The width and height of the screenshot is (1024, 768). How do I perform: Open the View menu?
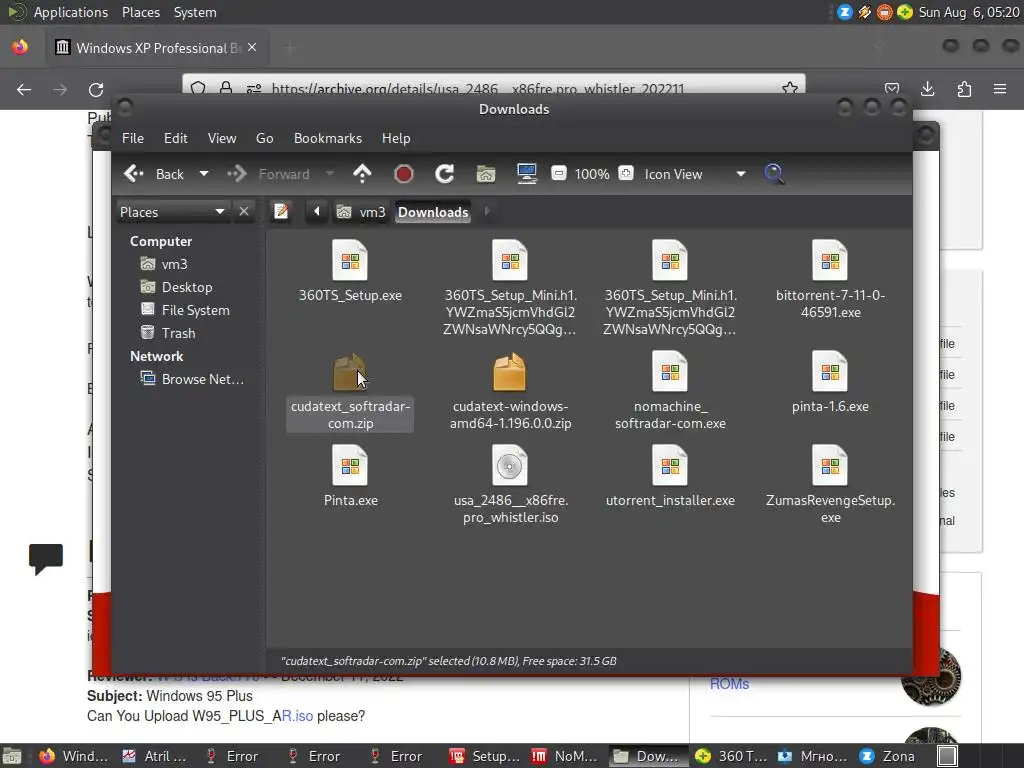pos(222,138)
